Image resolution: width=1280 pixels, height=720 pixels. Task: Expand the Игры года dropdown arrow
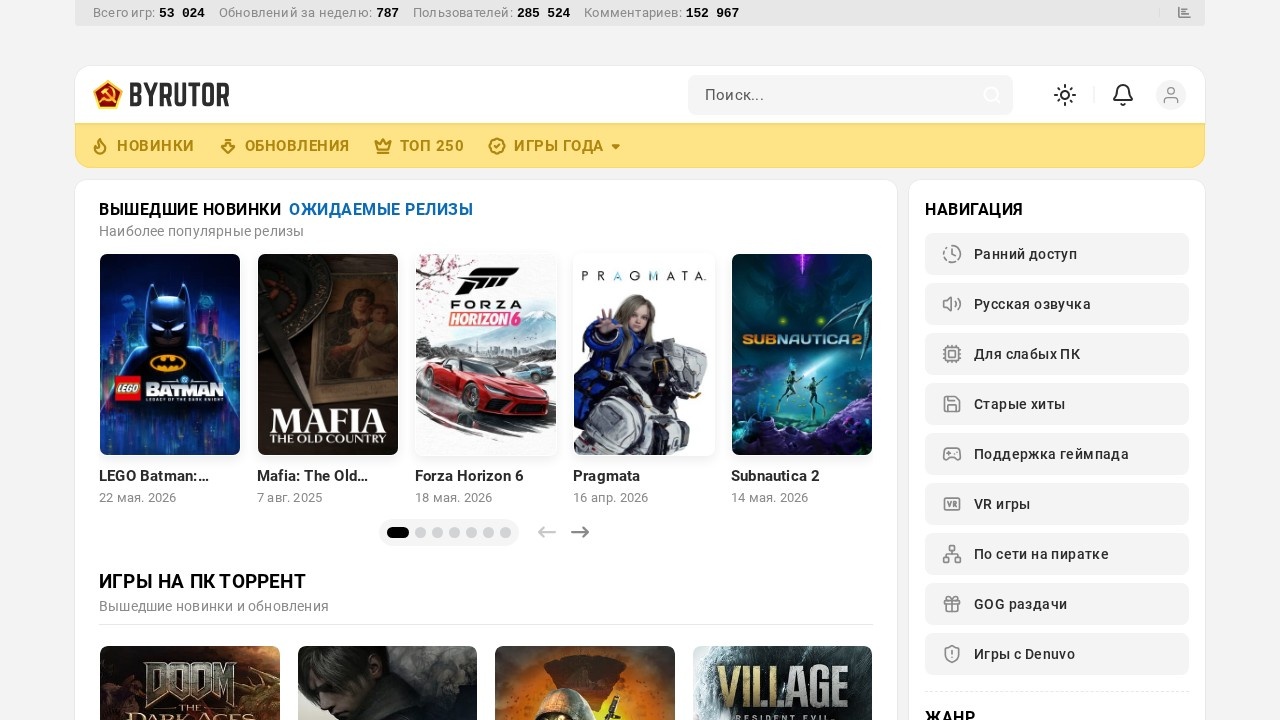click(x=616, y=147)
